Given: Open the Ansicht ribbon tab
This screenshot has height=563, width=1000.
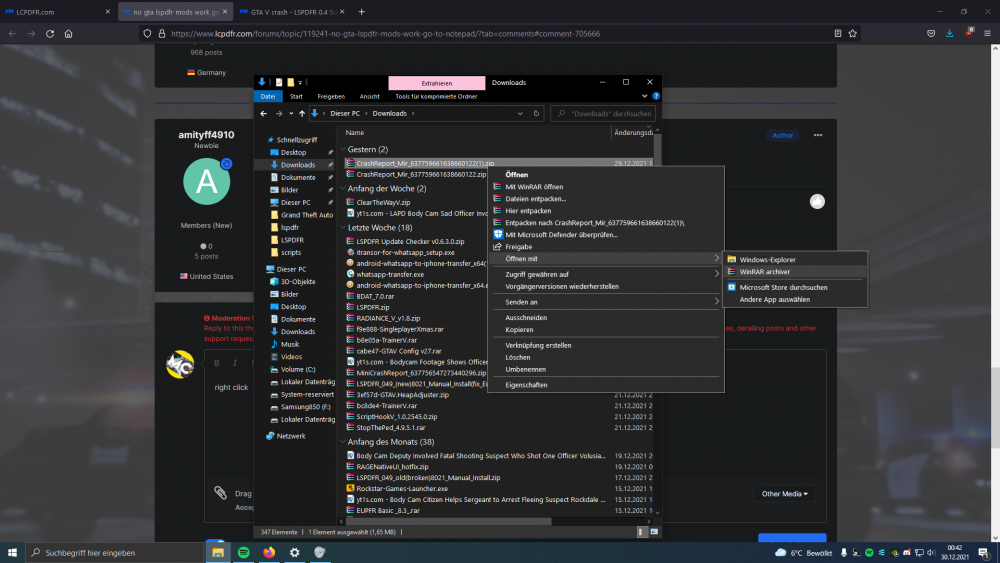Looking at the screenshot, I should tap(369, 96).
